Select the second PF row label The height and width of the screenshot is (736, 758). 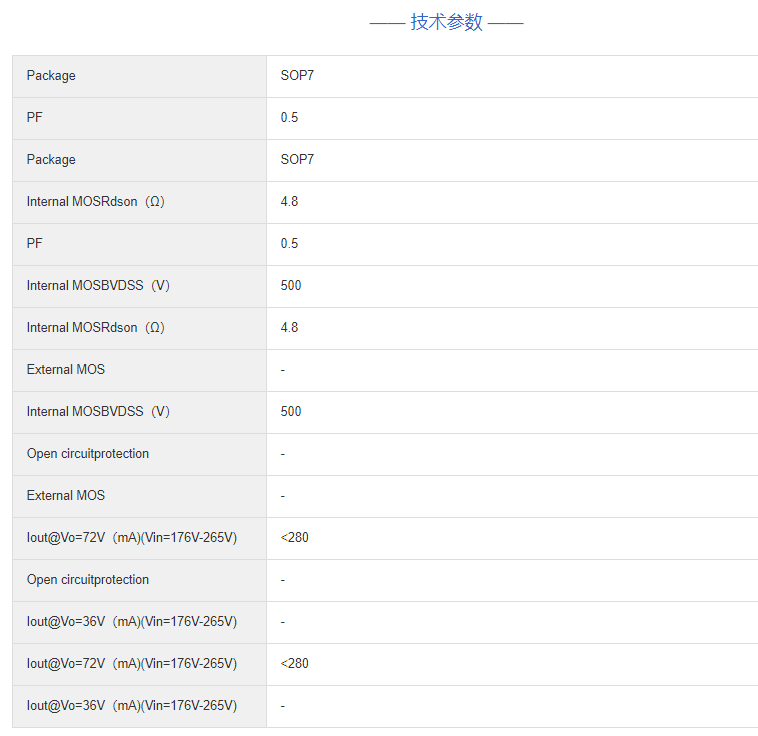coord(35,244)
